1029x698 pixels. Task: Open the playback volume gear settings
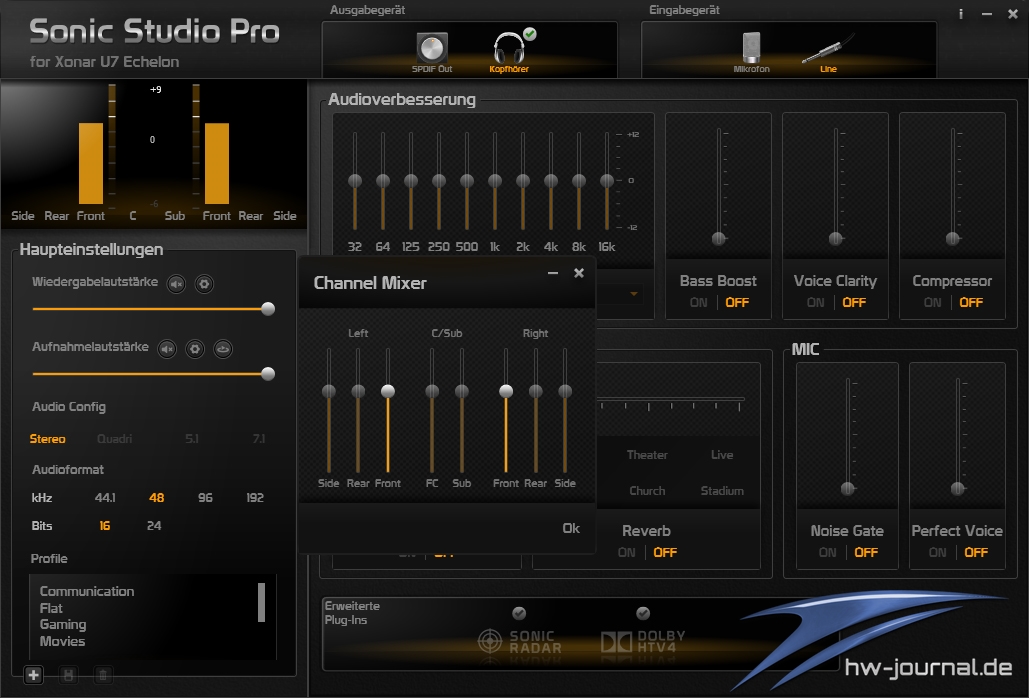coord(203,284)
